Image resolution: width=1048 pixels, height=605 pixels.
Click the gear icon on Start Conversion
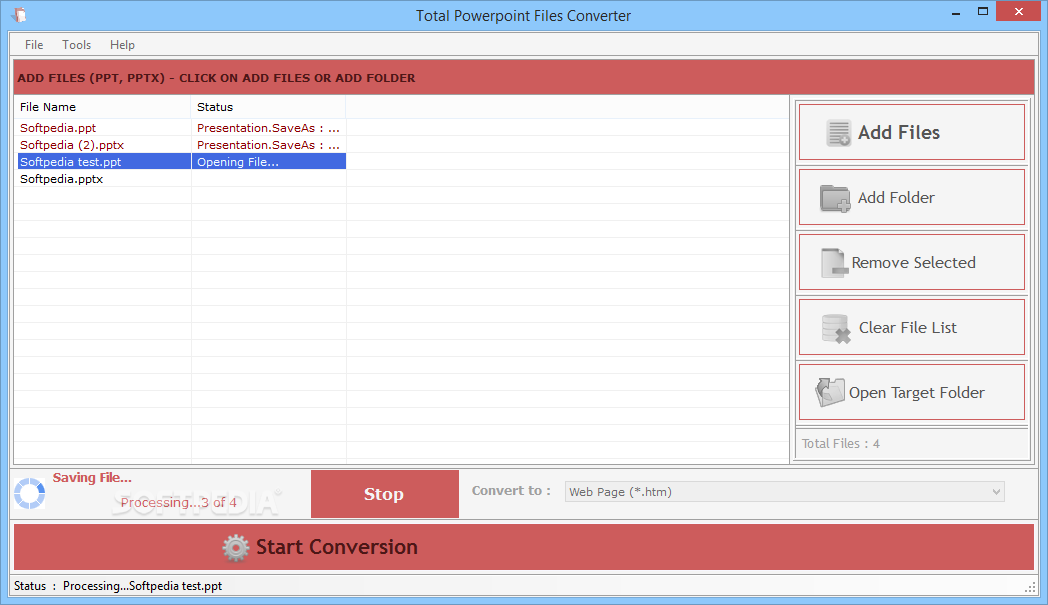[x=235, y=548]
